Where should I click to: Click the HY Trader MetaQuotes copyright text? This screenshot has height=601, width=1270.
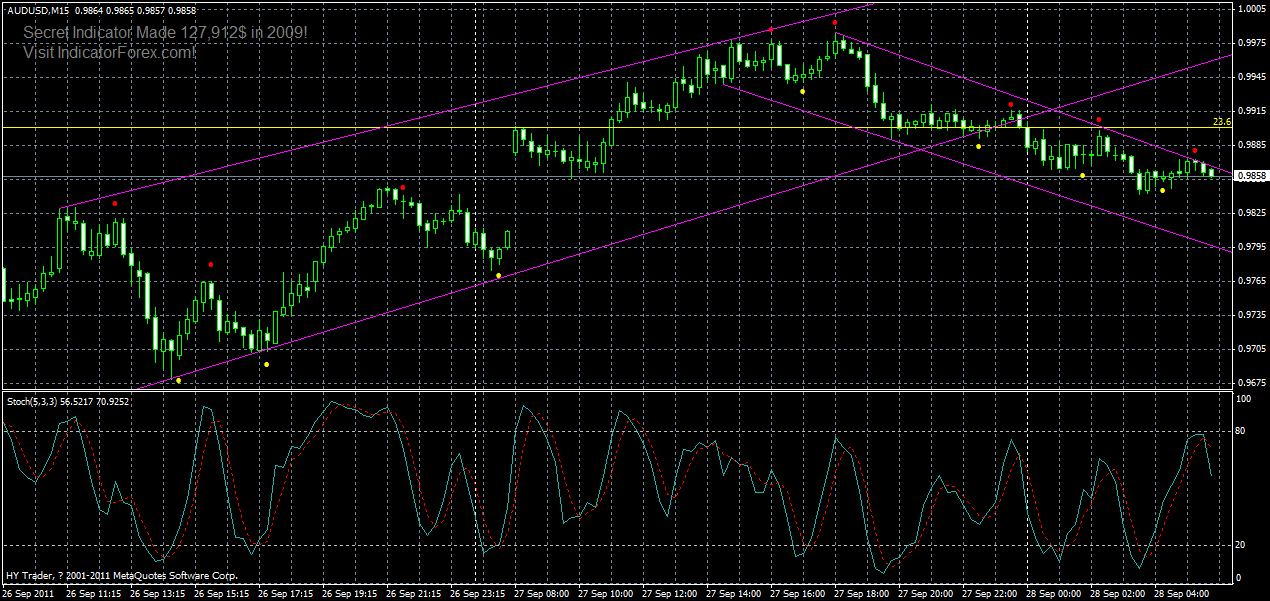120,575
